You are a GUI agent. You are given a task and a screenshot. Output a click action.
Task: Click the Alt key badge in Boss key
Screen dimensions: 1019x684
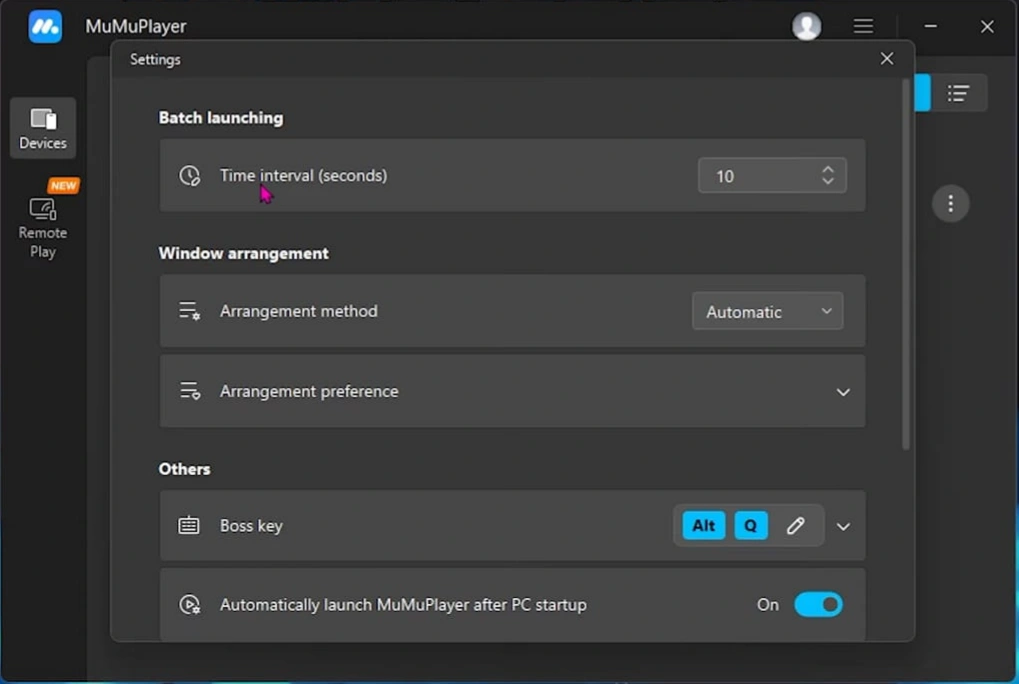coord(702,525)
